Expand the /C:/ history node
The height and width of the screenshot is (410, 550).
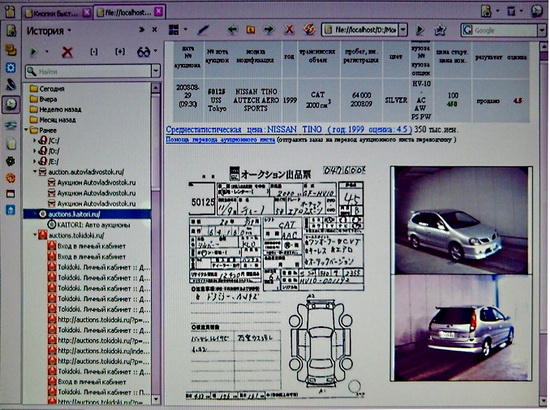click(34, 141)
